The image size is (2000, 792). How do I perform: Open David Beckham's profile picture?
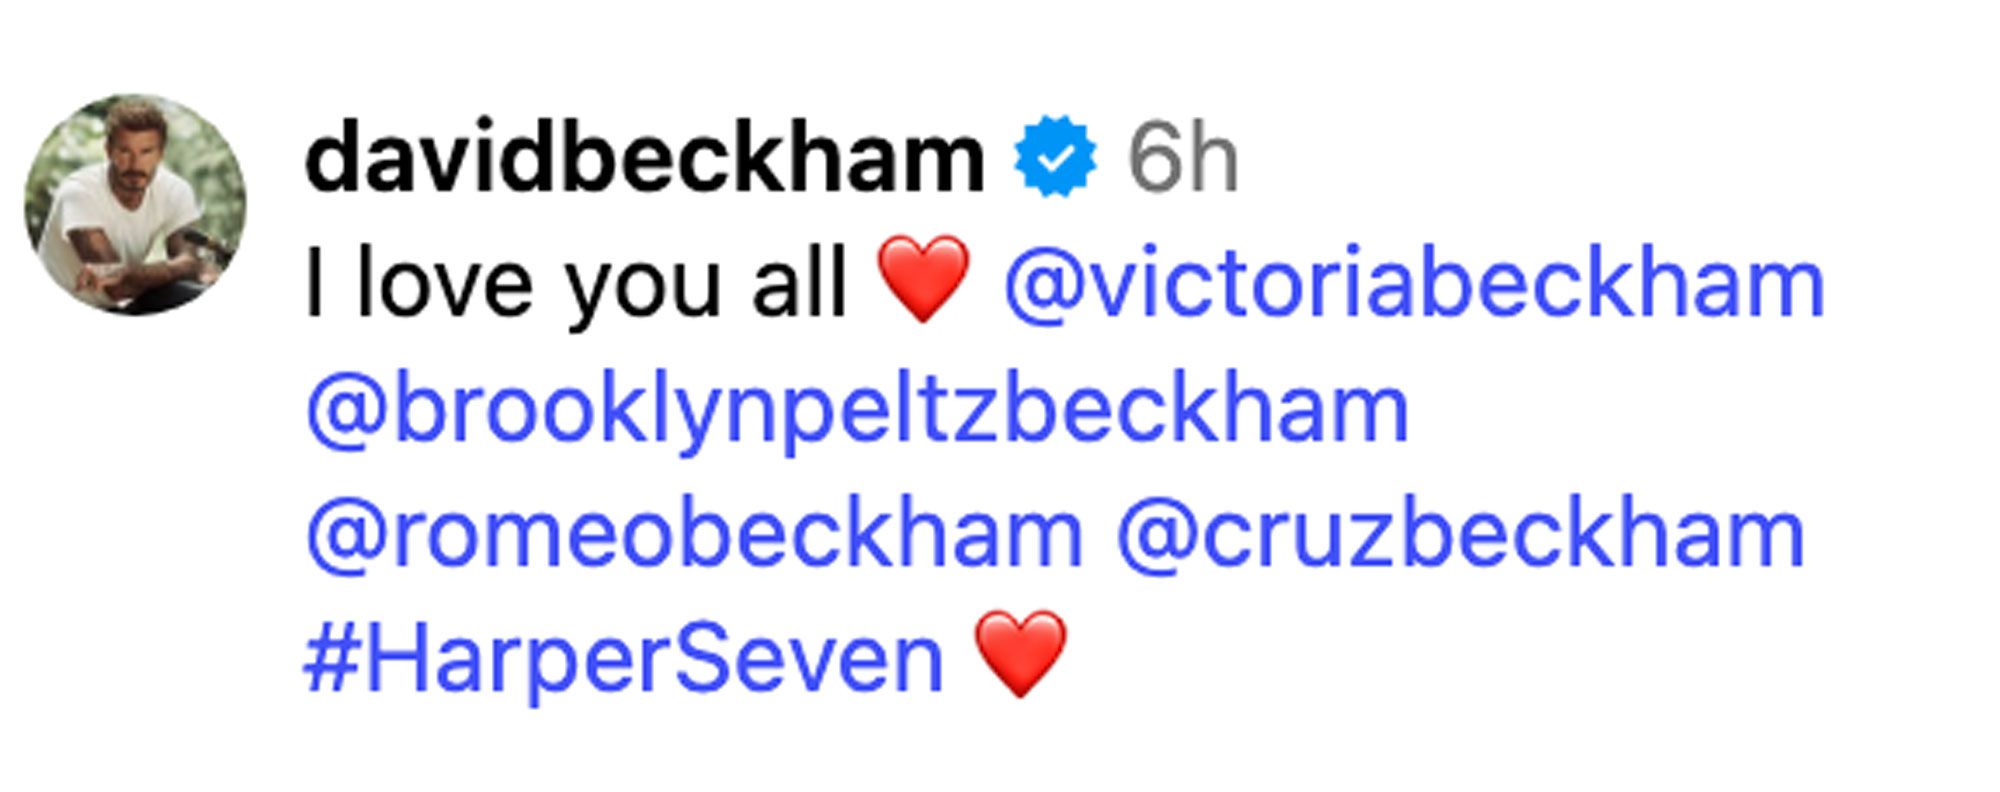click(x=135, y=205)
